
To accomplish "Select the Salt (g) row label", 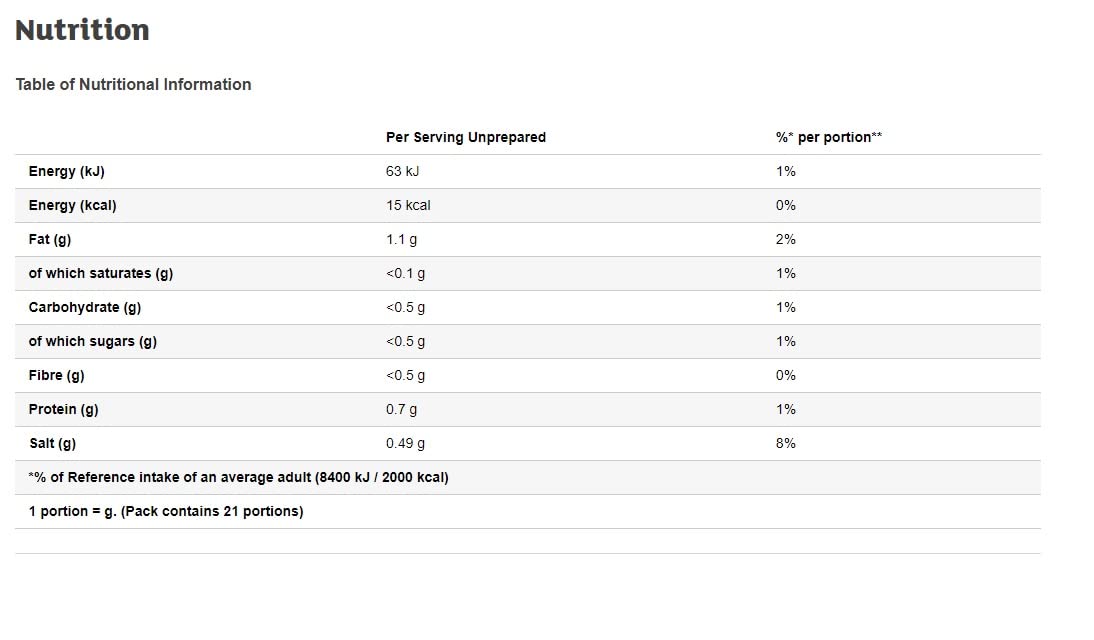I will point(52,444).
